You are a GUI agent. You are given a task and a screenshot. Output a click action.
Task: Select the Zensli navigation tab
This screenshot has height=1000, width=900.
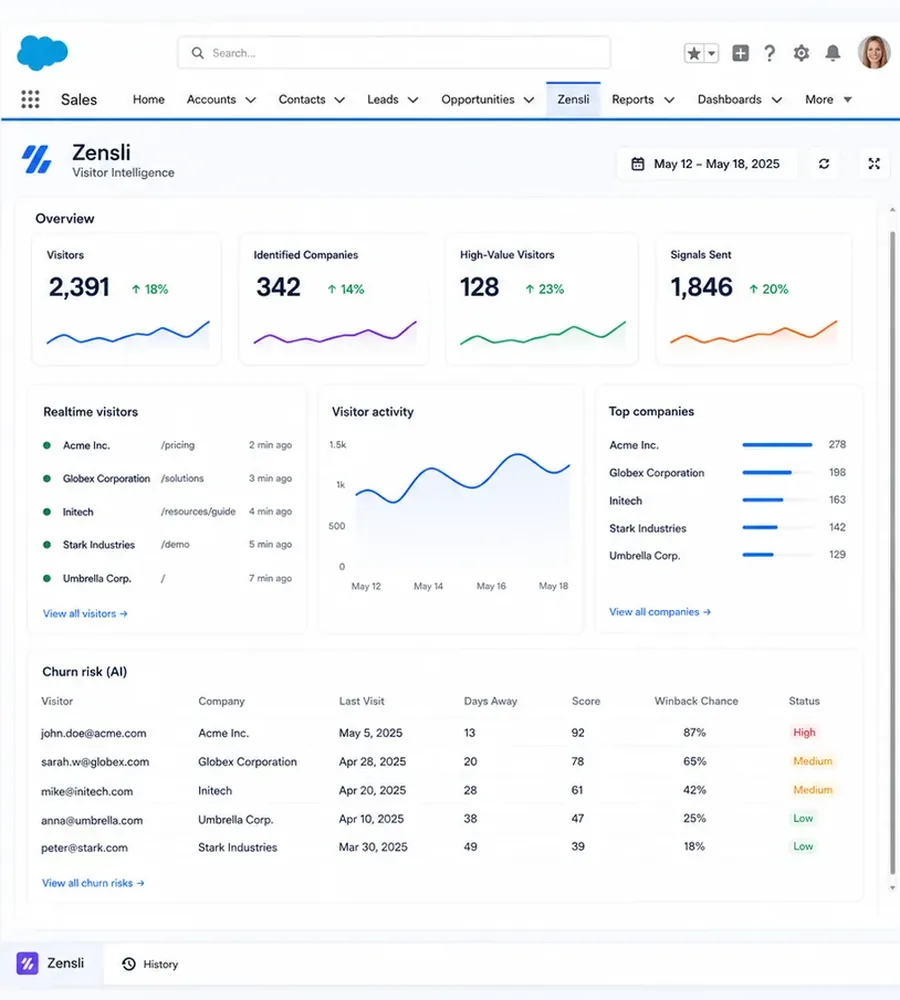[573, 99]
